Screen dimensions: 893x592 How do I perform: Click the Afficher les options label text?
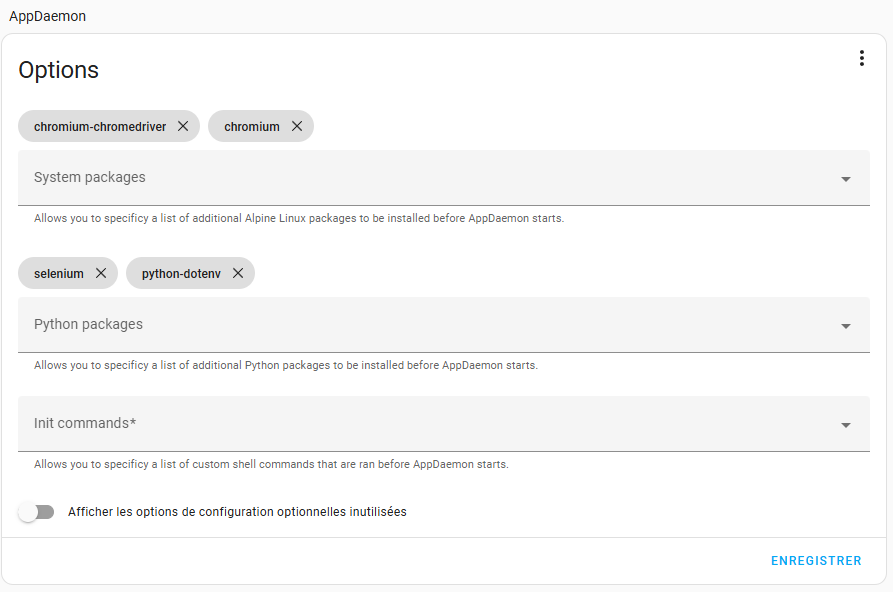pos(237,512)
